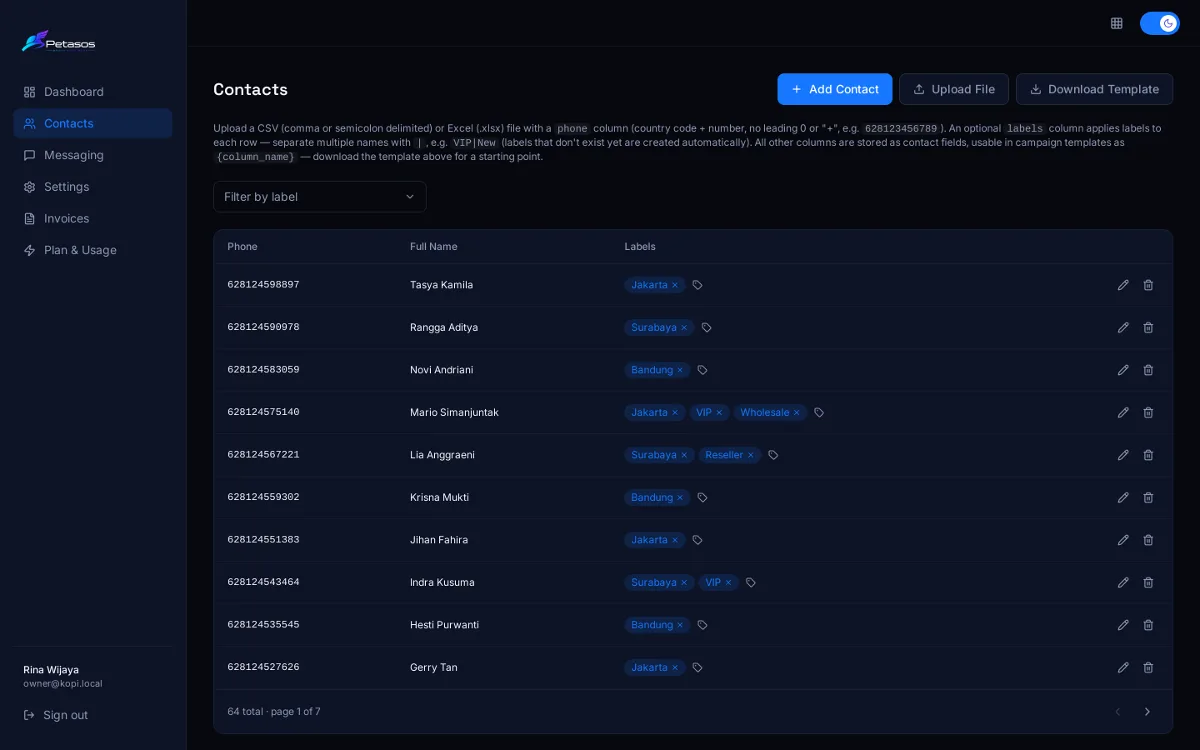The height and width of the screenshot is (750, 1200).
Task: Remove Jakarta label from Tasya Kamila
Action: tap(675, 285)
